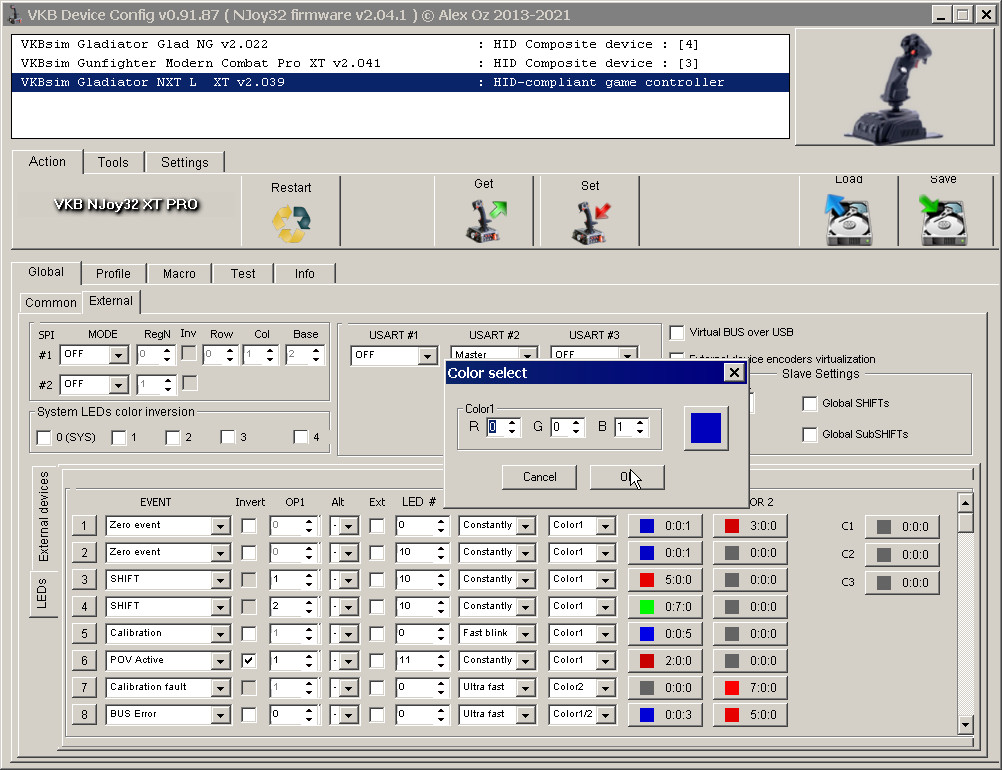Click the Set joystick icon

point(590,222)
